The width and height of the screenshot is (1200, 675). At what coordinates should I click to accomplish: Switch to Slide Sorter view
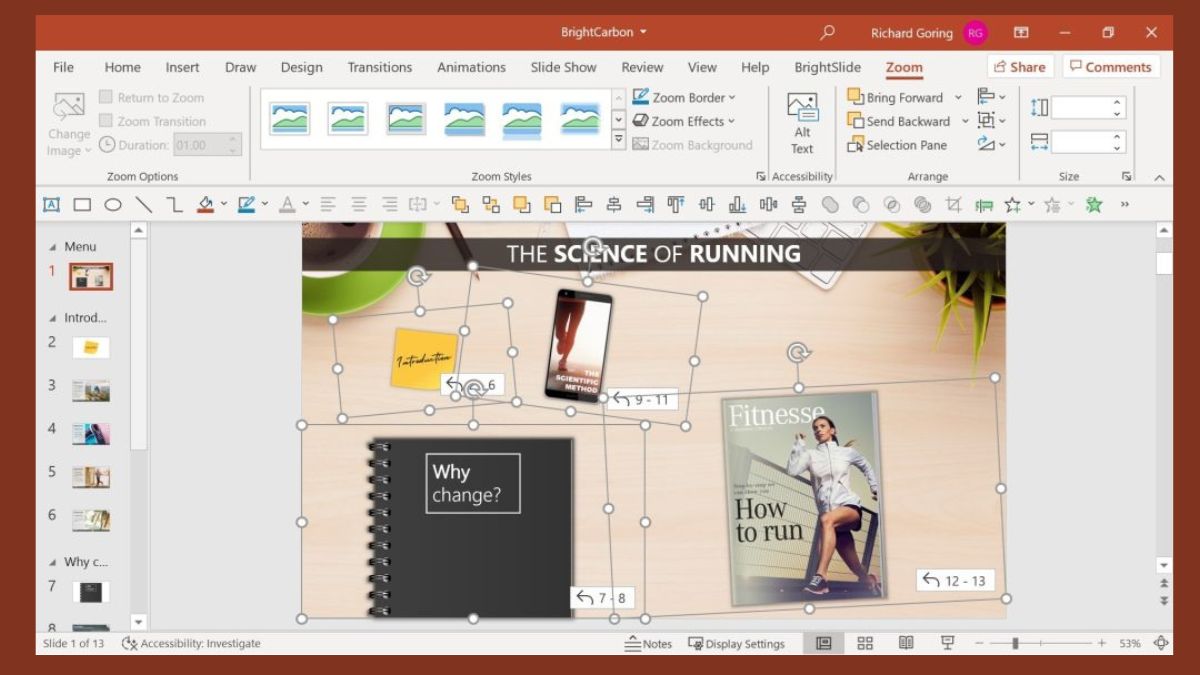point(866,644)
